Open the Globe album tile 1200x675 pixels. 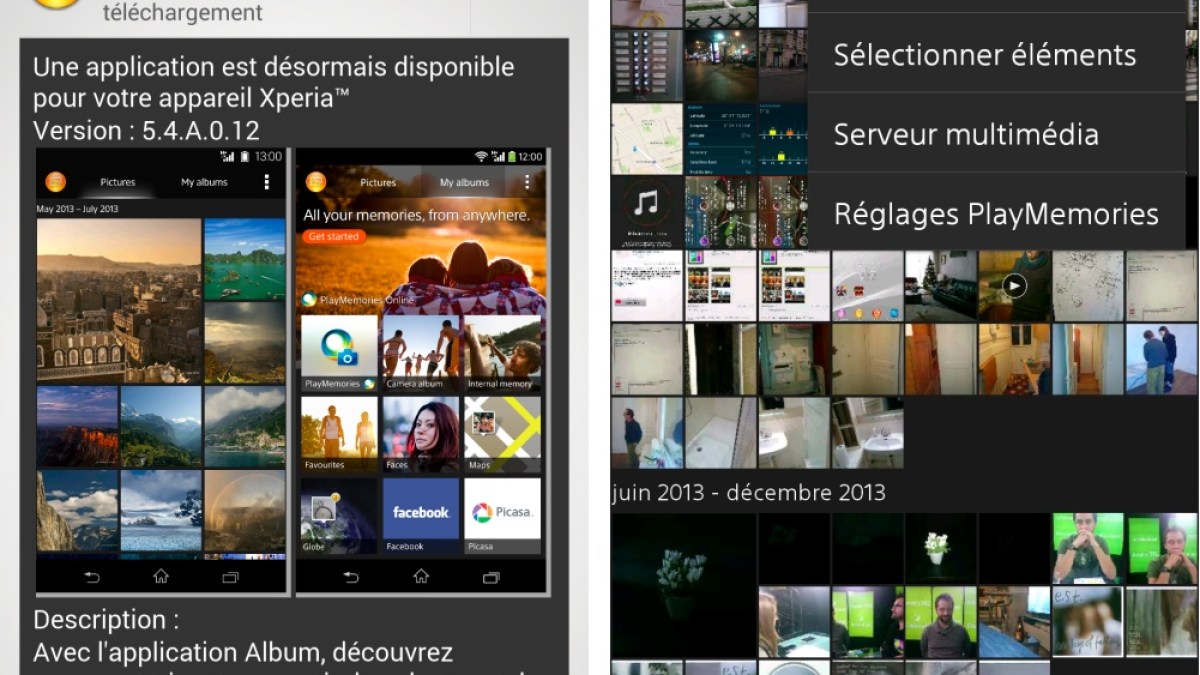[339, 514]
